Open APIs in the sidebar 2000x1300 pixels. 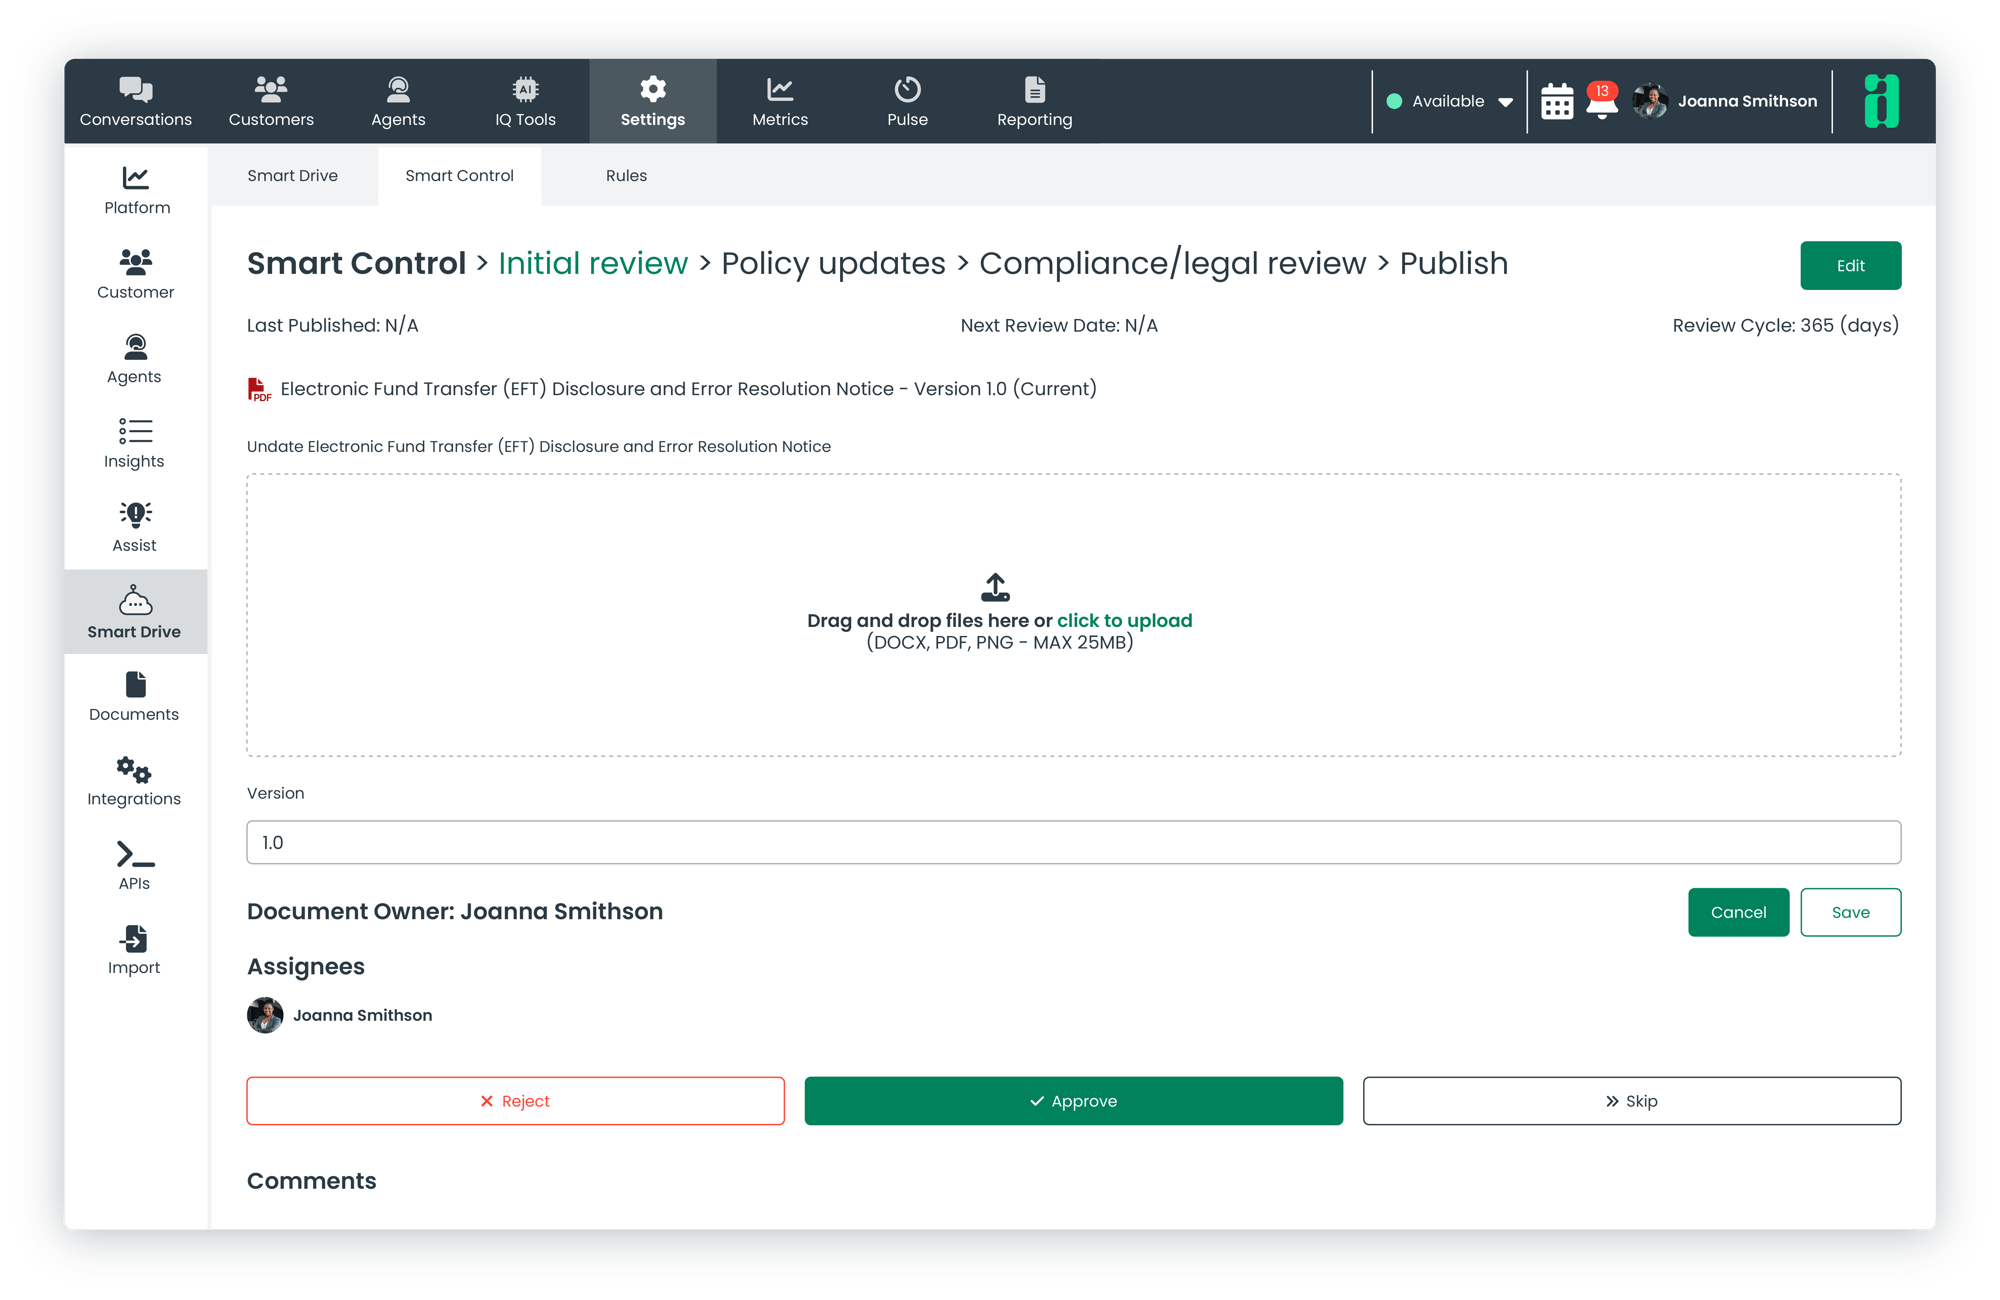pyautogui.click(x=135, y=866)
